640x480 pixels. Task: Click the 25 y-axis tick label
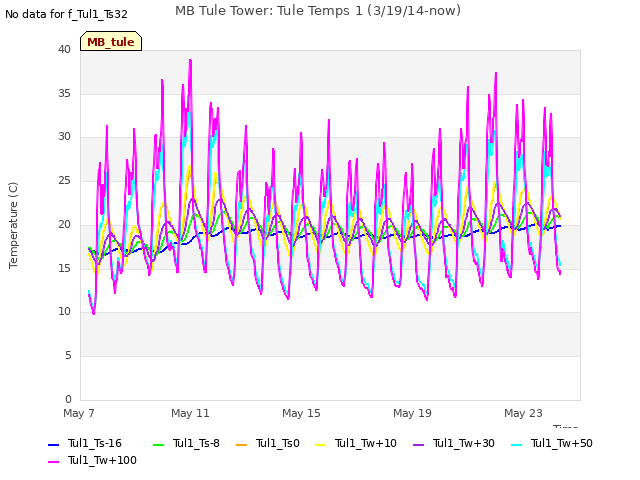tap(64, 180)
